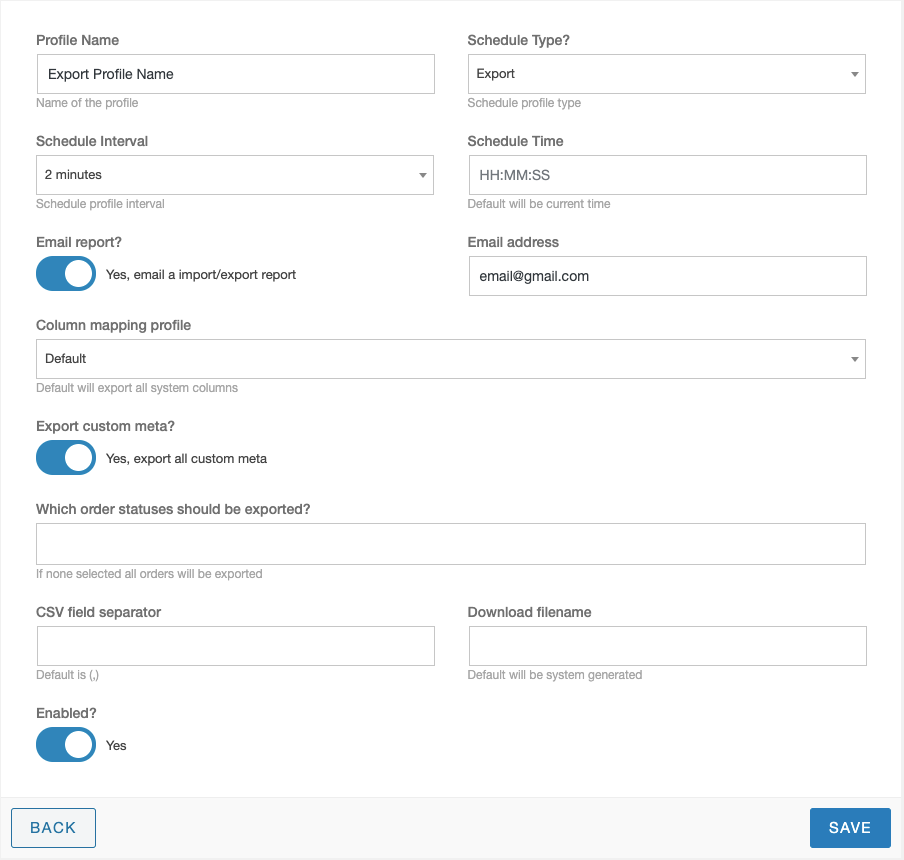Click the Email address input field
Screen dimensions: 904x860
pos(668,276)
